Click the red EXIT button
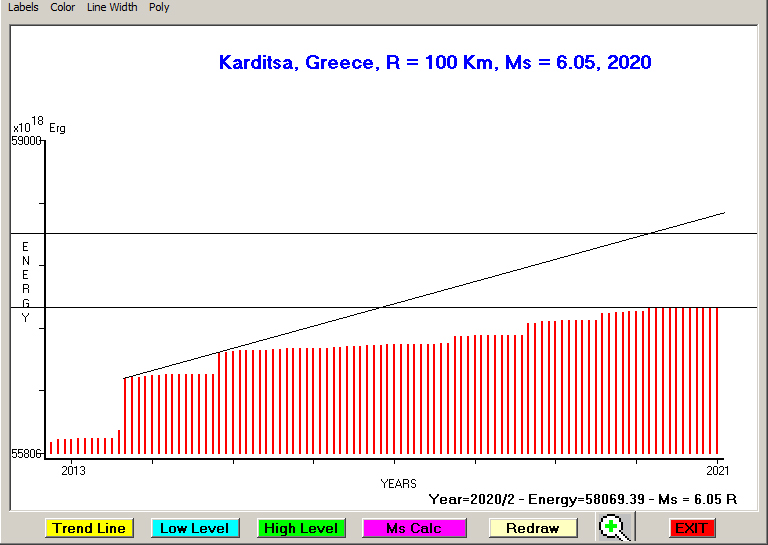Image resolution: width=768 pixels, height=545 pixels. (691, 528)
